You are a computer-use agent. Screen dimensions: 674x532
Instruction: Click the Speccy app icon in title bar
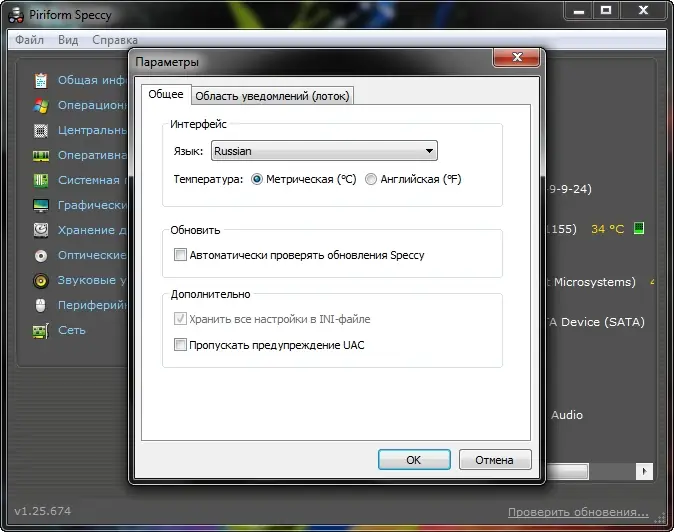pos(16,15)
